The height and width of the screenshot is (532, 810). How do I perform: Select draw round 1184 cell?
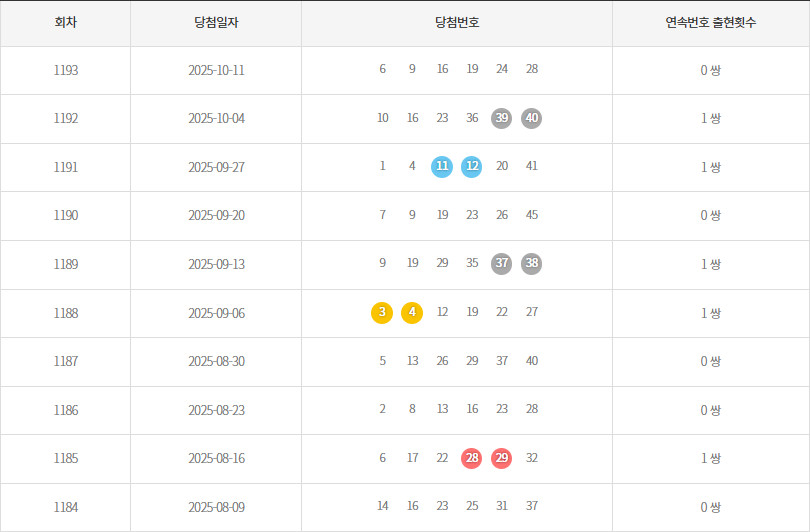click(66, 507)
